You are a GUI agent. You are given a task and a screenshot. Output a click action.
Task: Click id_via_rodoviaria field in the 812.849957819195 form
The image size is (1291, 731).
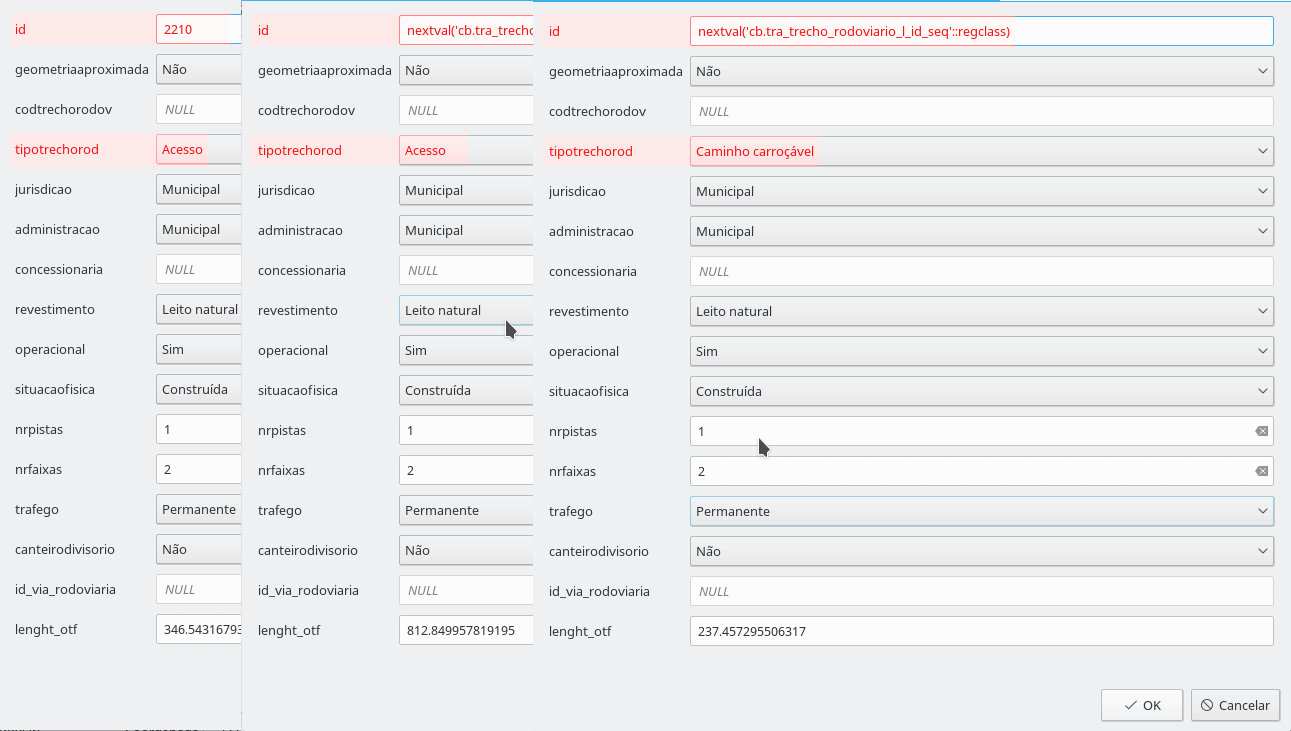[466, 590]
